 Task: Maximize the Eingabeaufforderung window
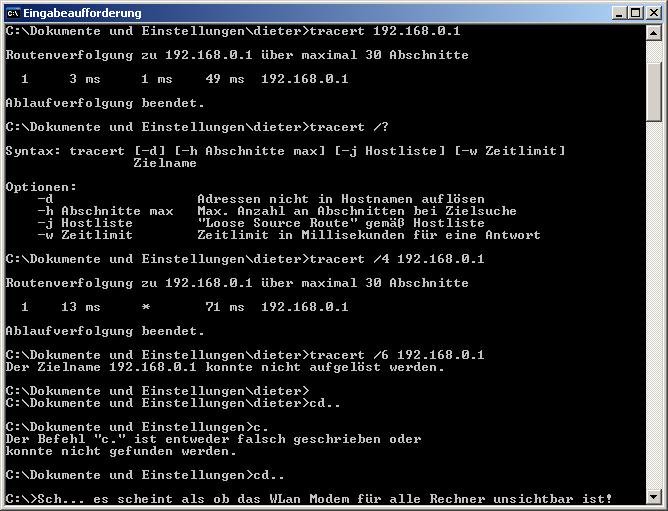pyautogui.click(x=635, y=13)
